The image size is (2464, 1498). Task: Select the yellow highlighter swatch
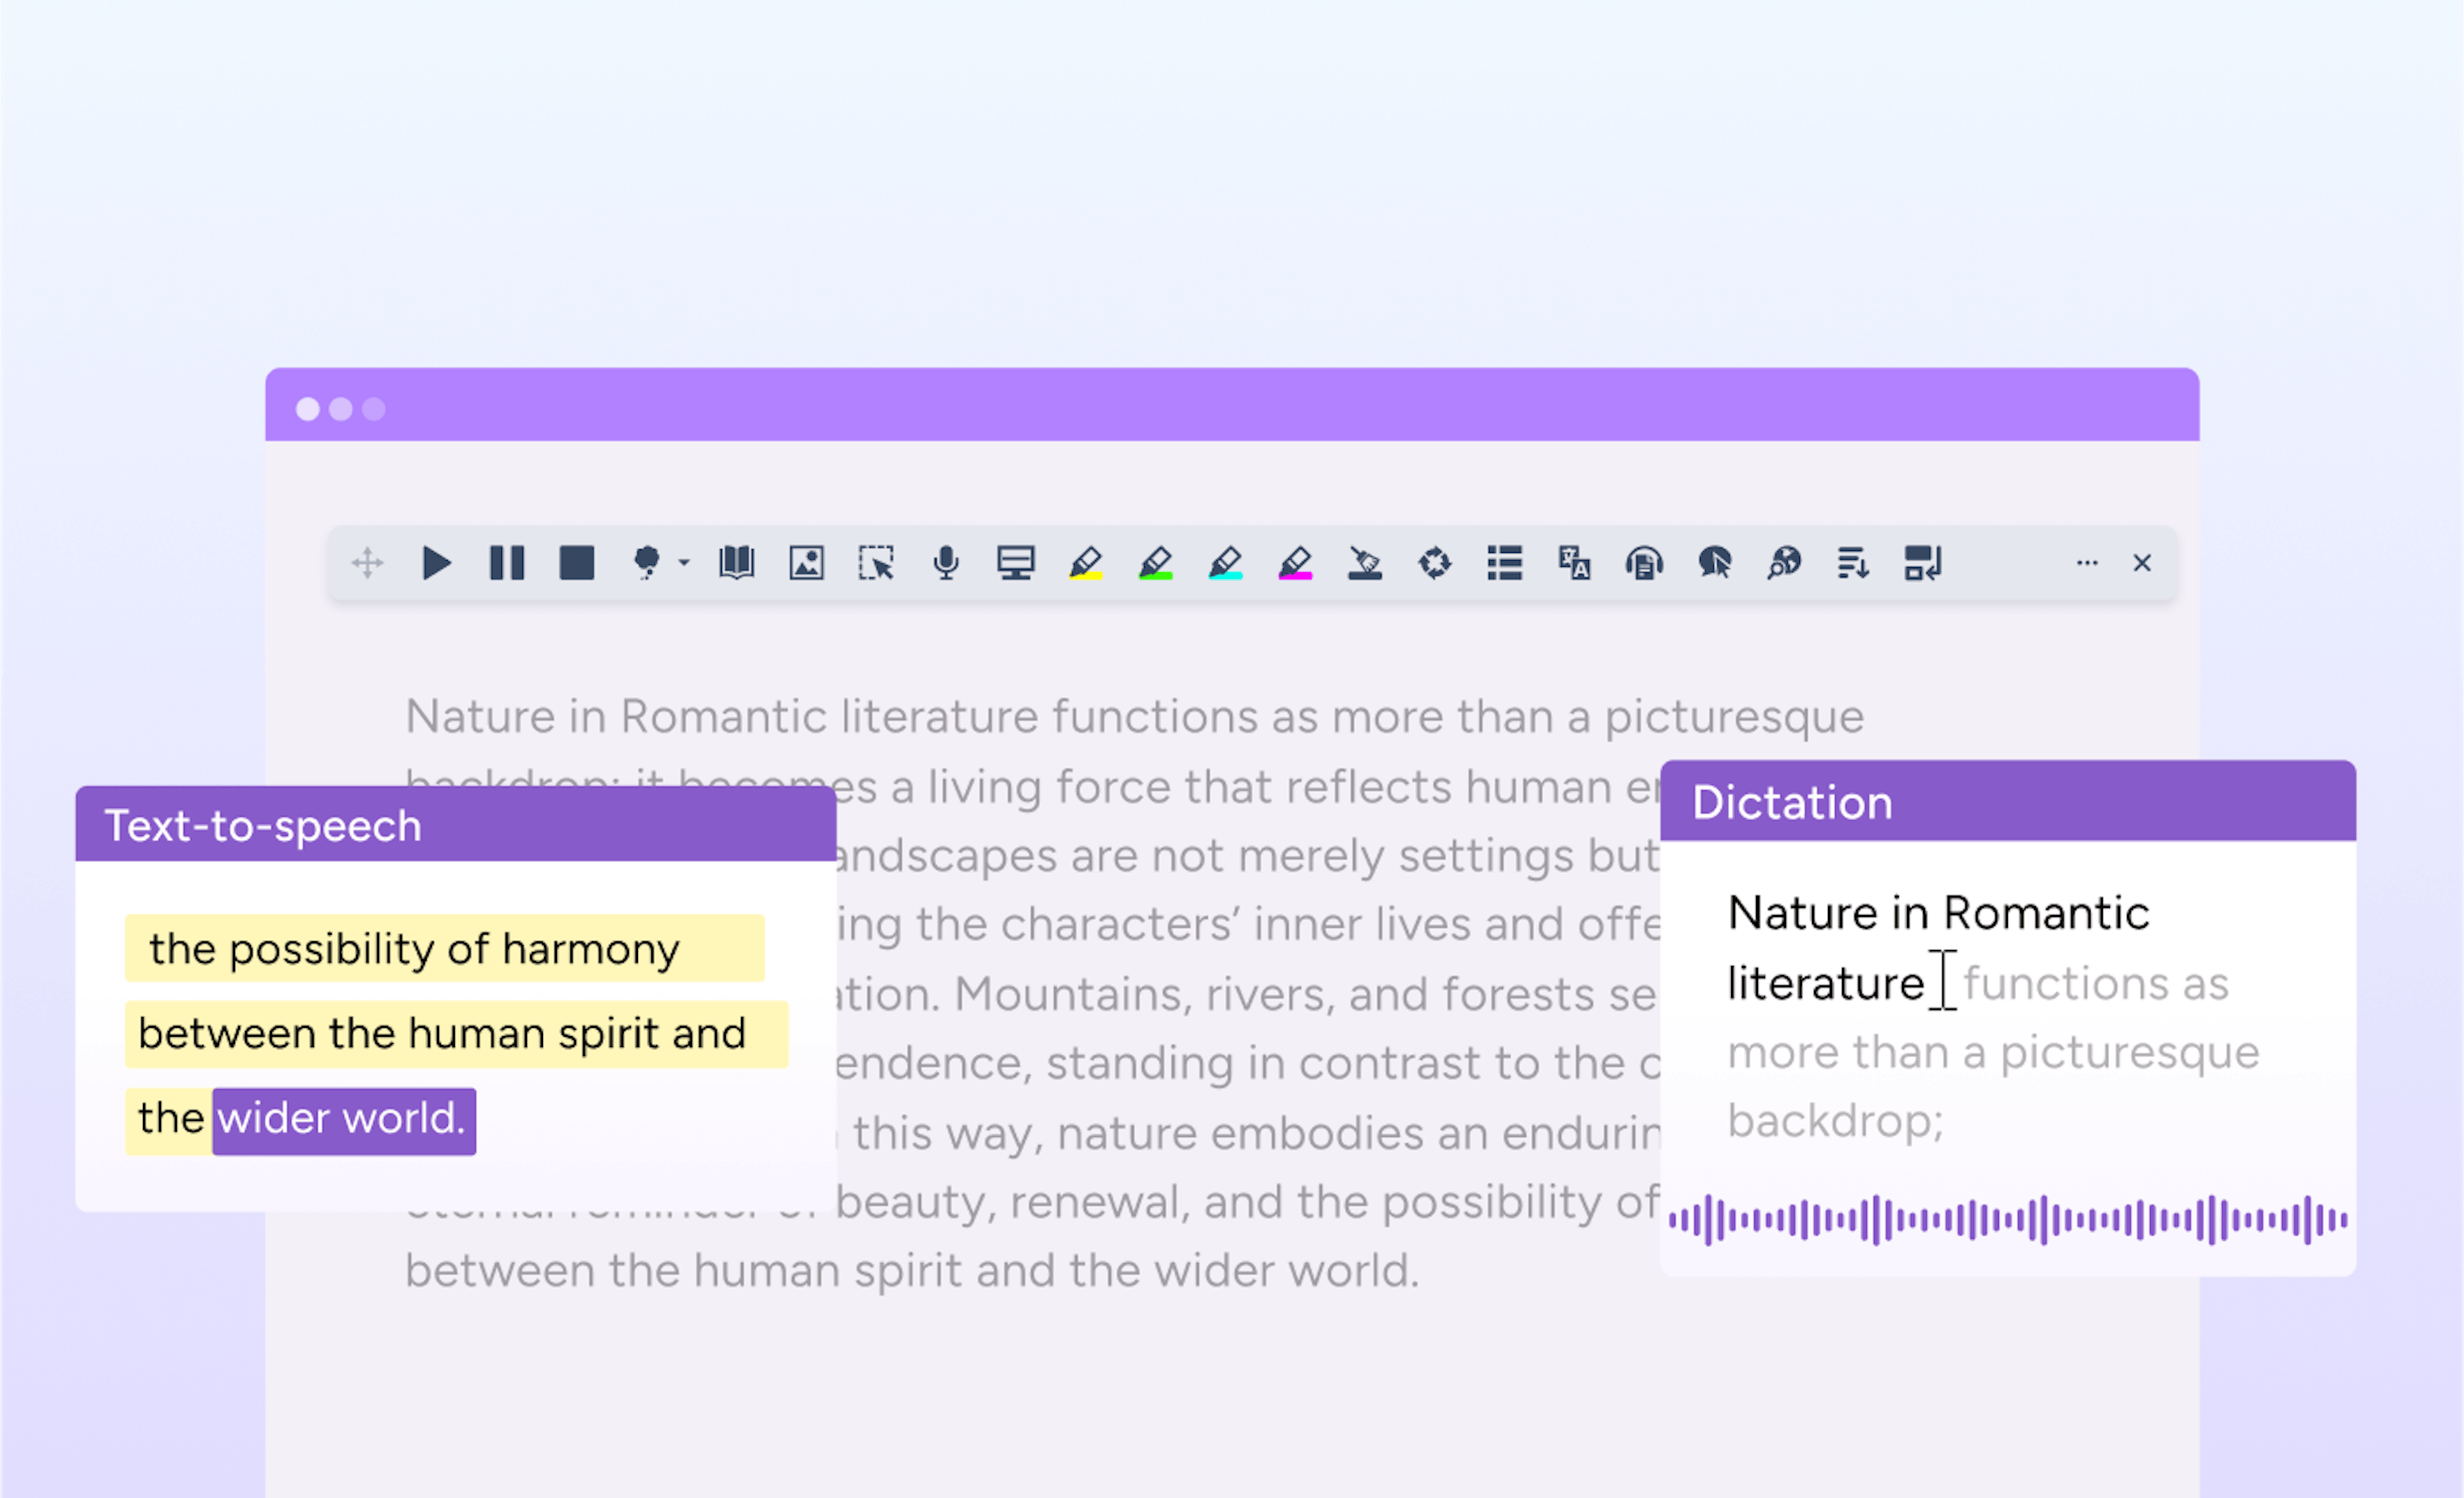[1087, 563]
